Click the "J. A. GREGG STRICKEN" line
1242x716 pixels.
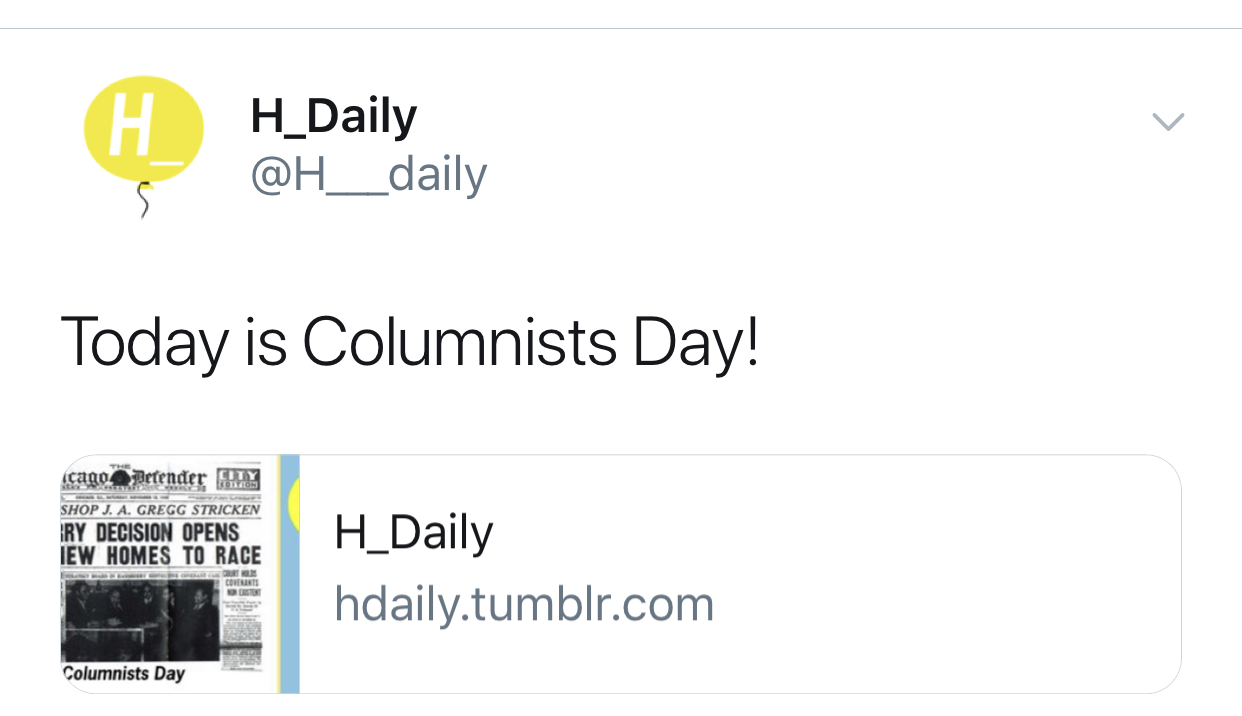tap(160, 509)
